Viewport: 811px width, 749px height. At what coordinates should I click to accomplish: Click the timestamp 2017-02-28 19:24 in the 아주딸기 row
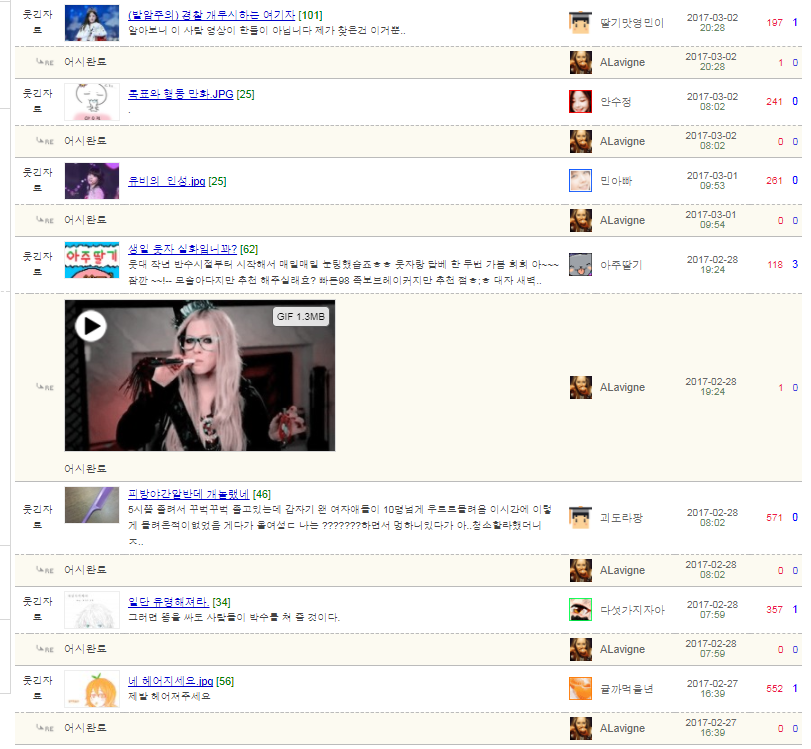click(712, 264)
